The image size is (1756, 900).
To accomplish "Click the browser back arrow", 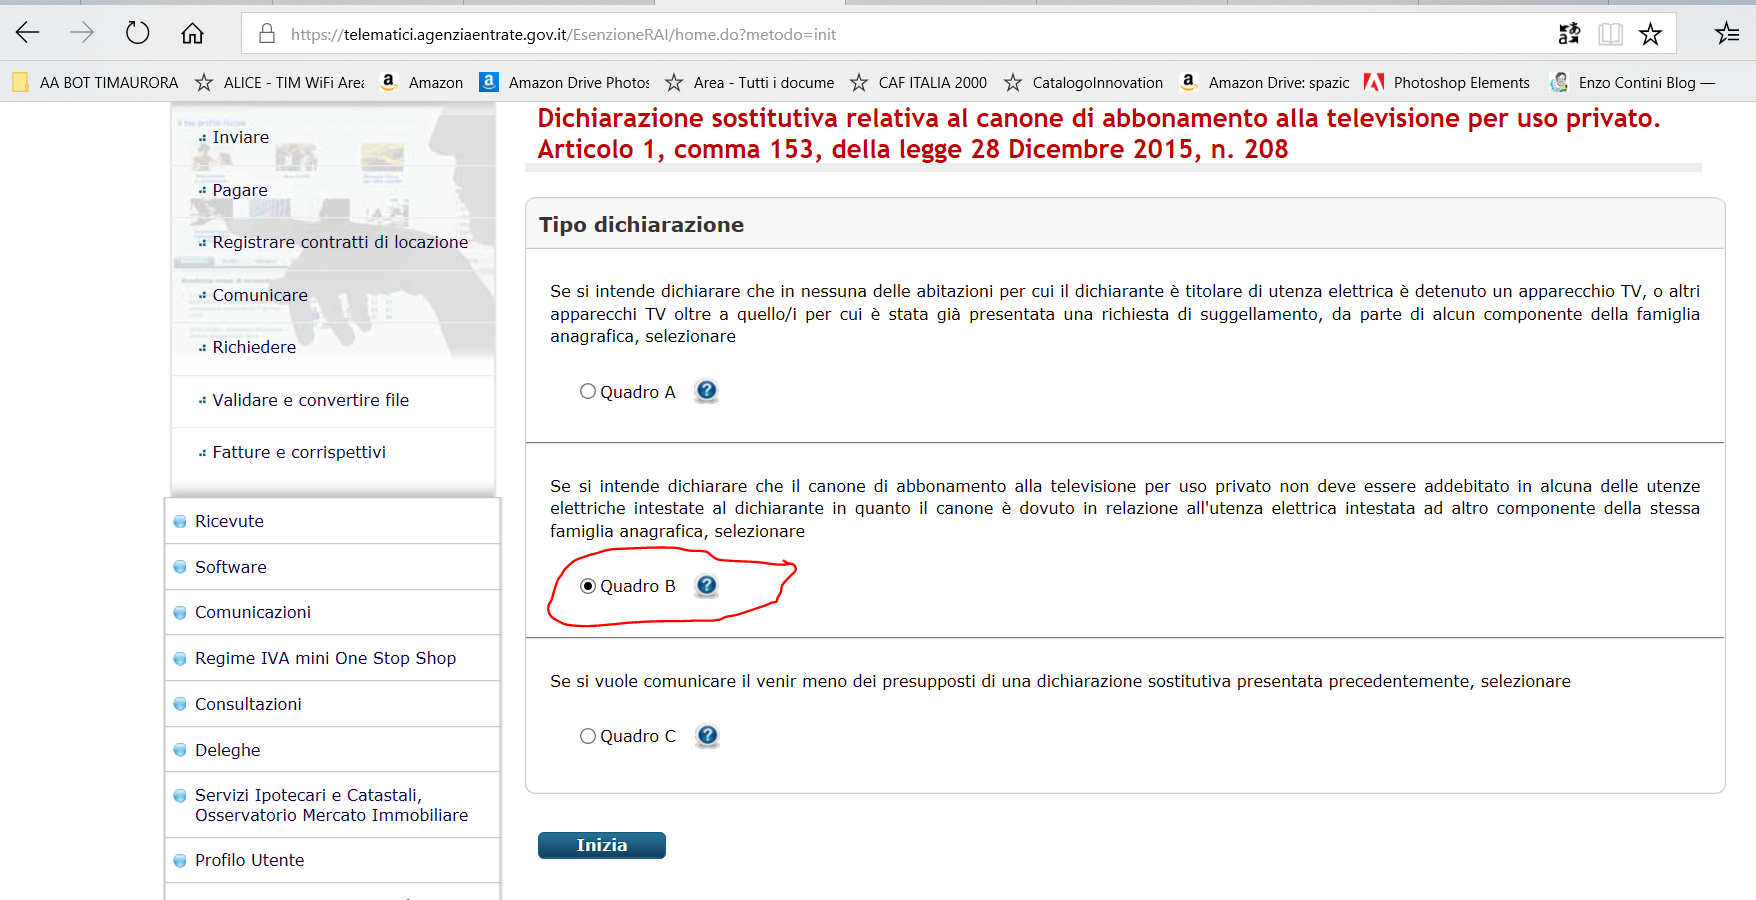I will pos(28,34).
